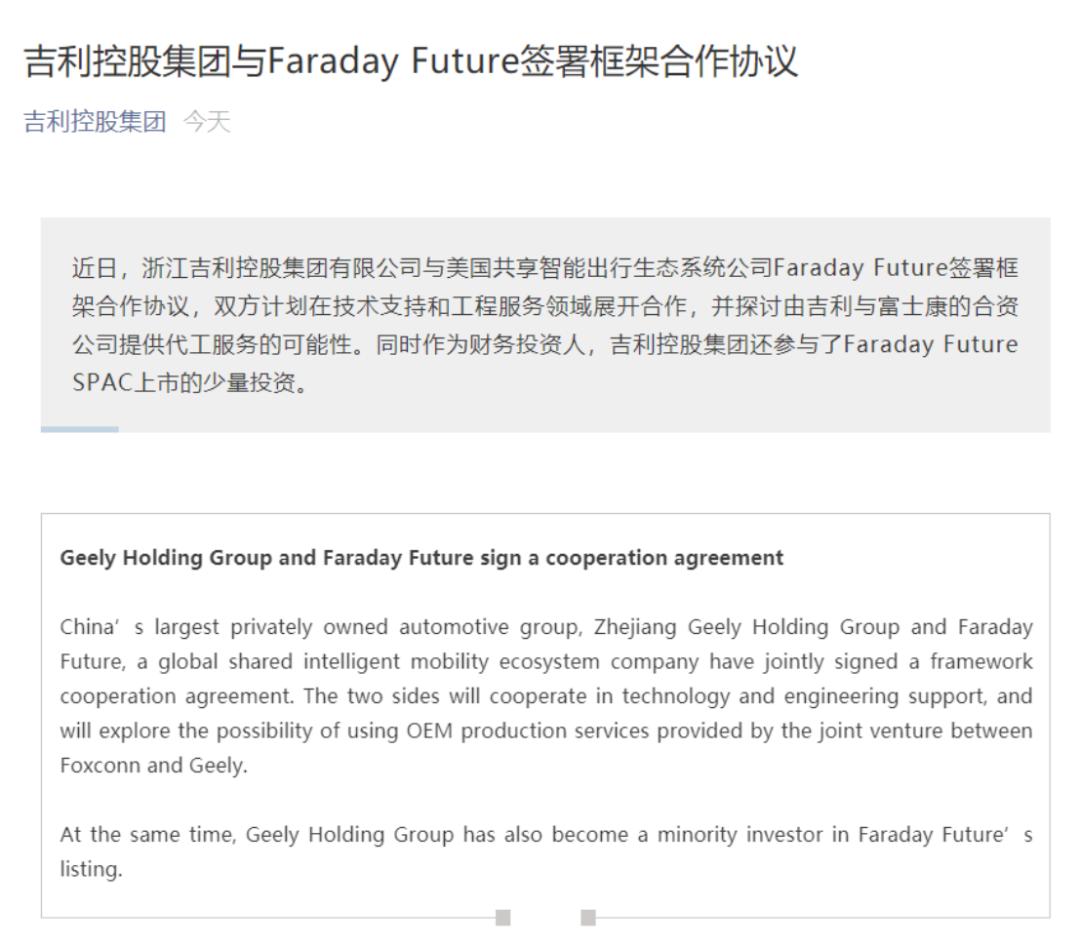
Task: Click Zhejiang Geely Holding Group text
Action: 747,627
